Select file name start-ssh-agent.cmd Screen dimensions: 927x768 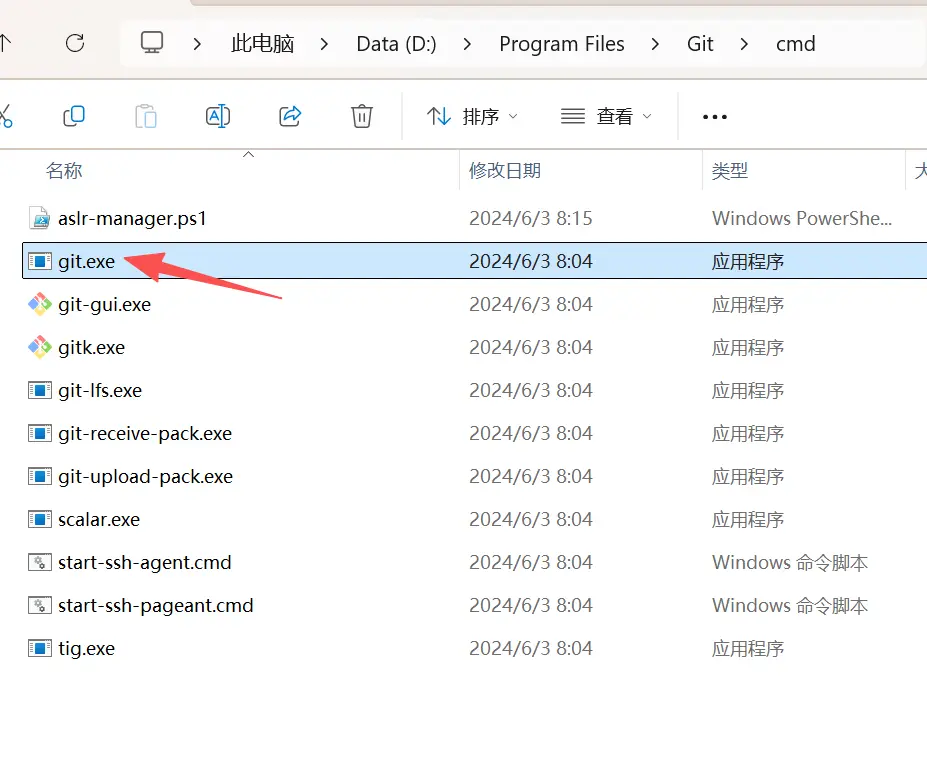click(x=145, y=562)
